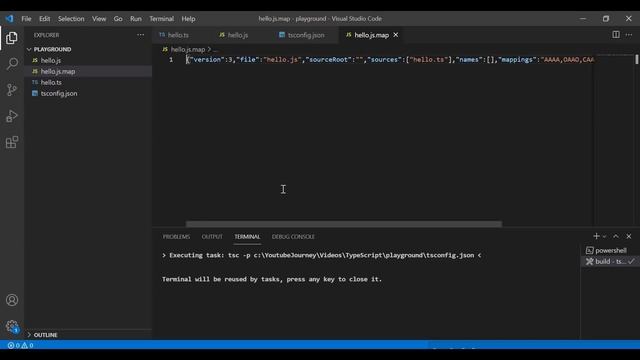Select the build task terminal instance
Screen dimensions: 640x360
[x=610, y=261]
